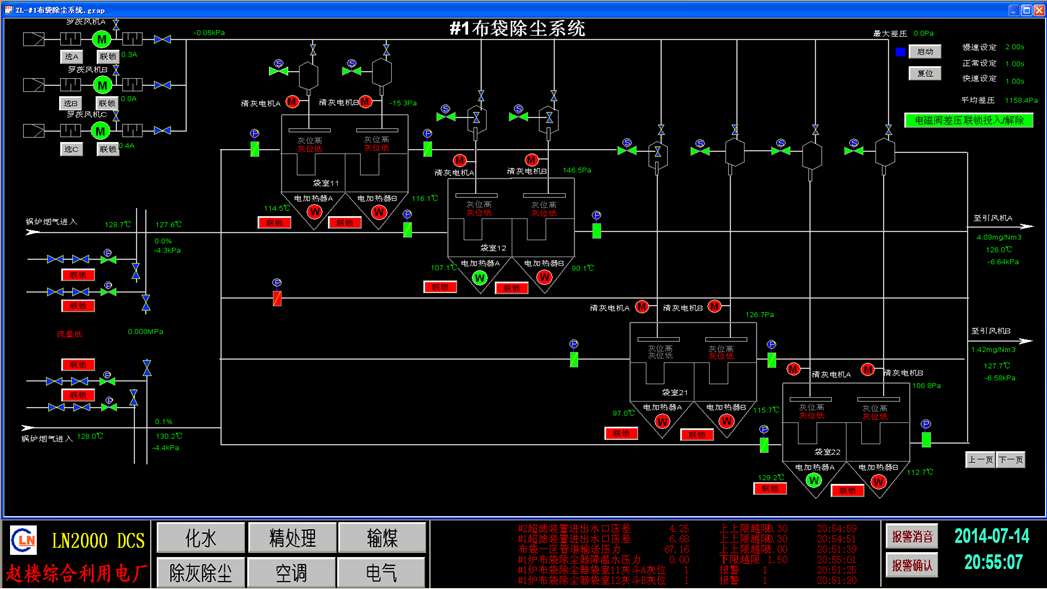Viewport: 1047px width, 589px height.
Task: Click 最大差压 reading 0.0Pa
Action: tap(923, 33)
